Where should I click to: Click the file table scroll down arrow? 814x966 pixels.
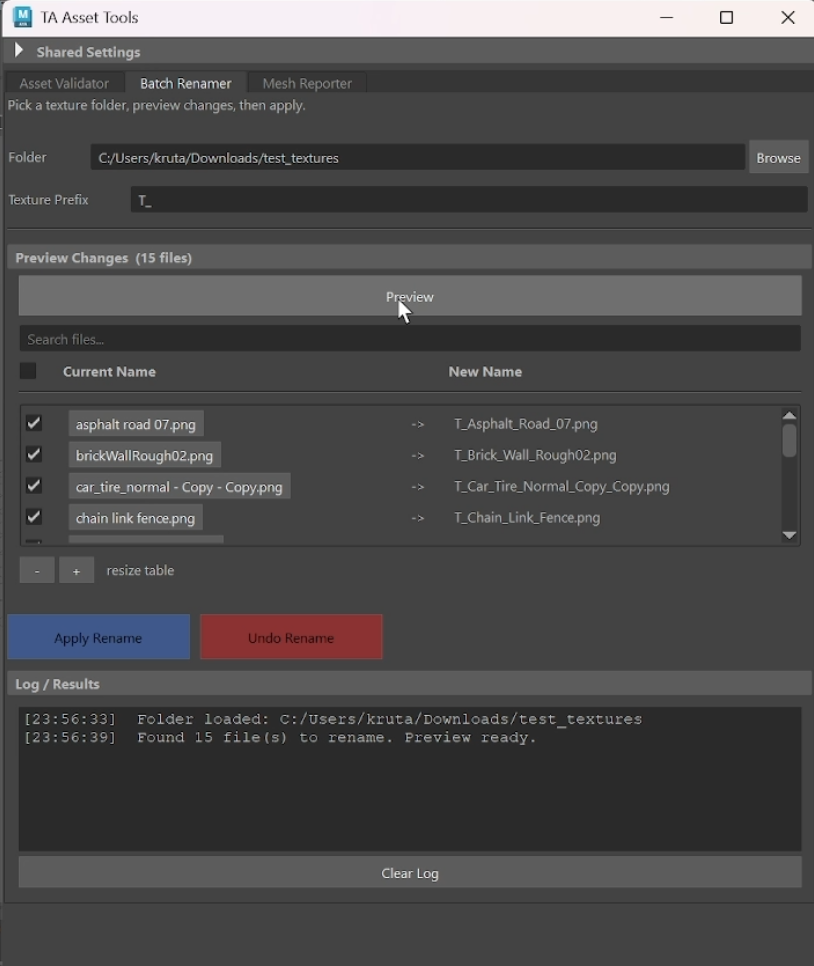point(789,535)
